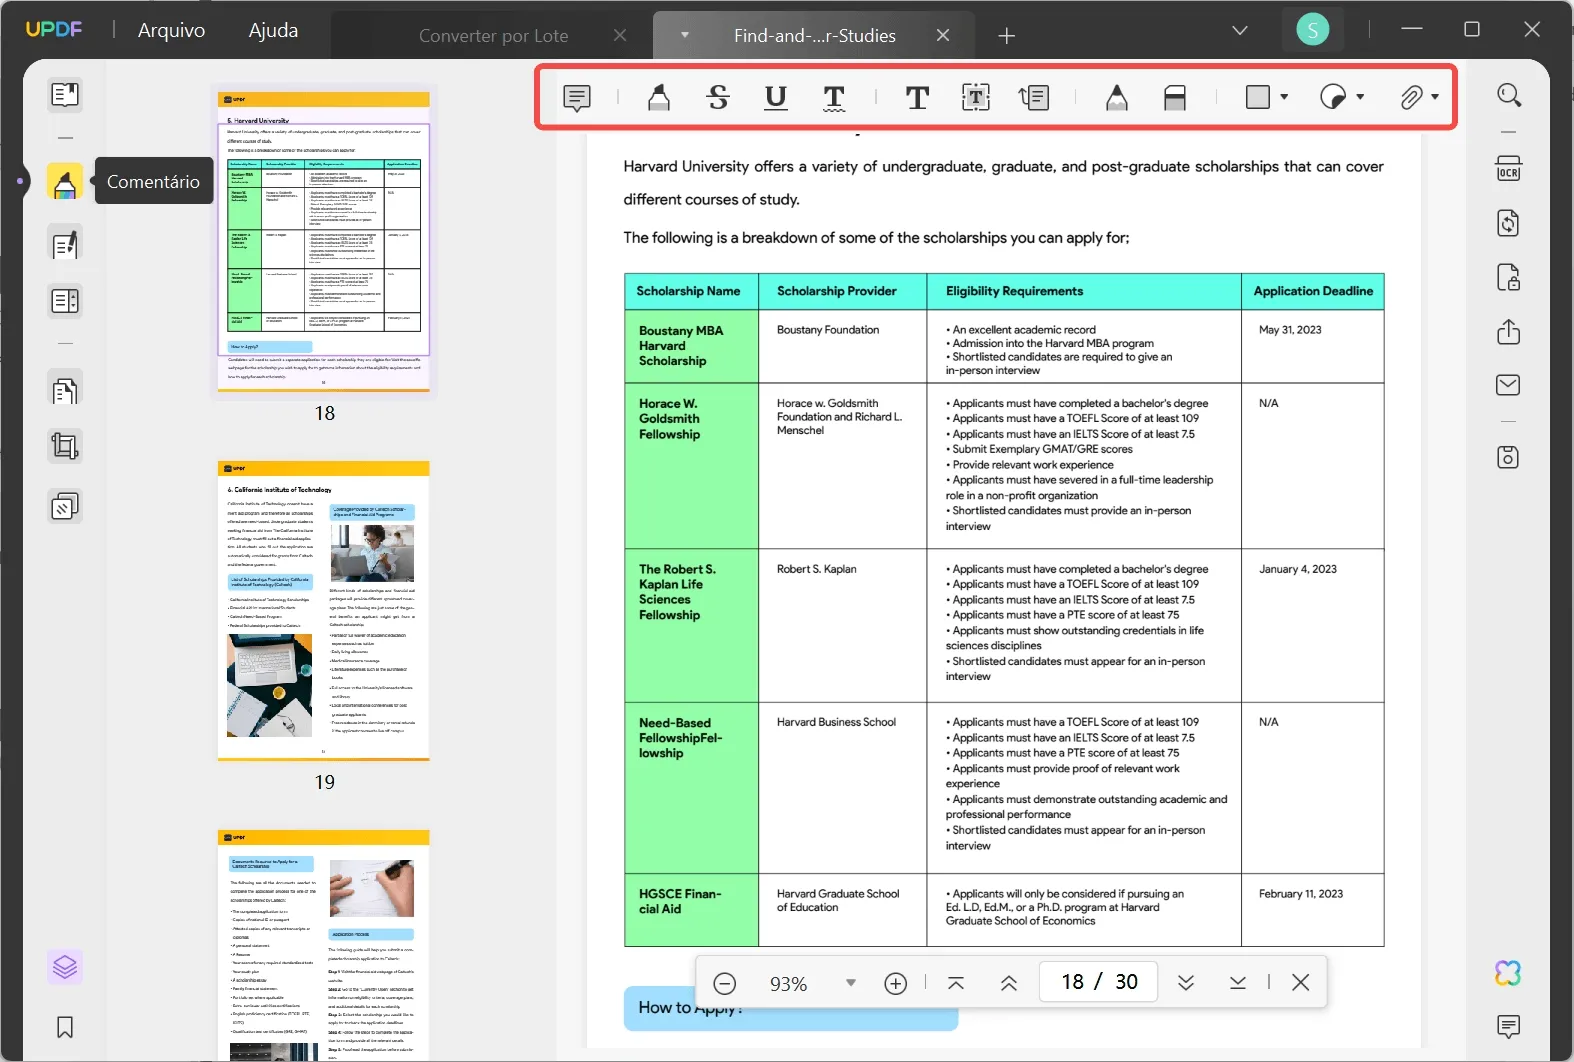The width and height of the screenshot is (1574, 1062).
Task: Select the eraser tool
Action: pyautogui.click(x=1175, y=97)
